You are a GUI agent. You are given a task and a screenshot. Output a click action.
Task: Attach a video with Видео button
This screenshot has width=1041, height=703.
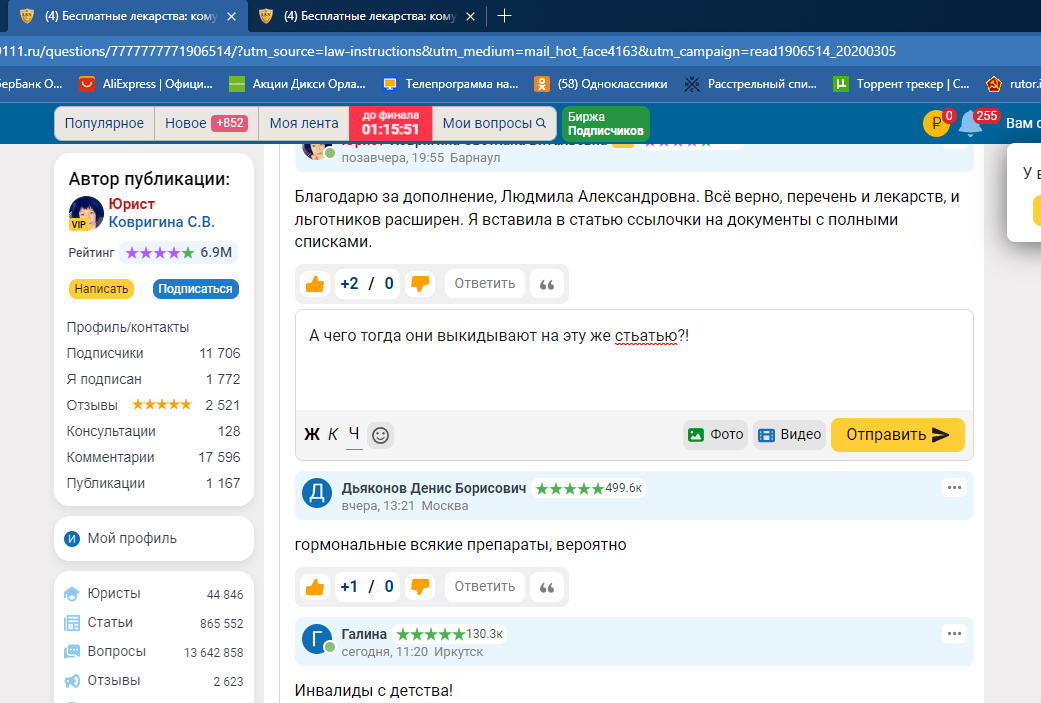(789, 435)
